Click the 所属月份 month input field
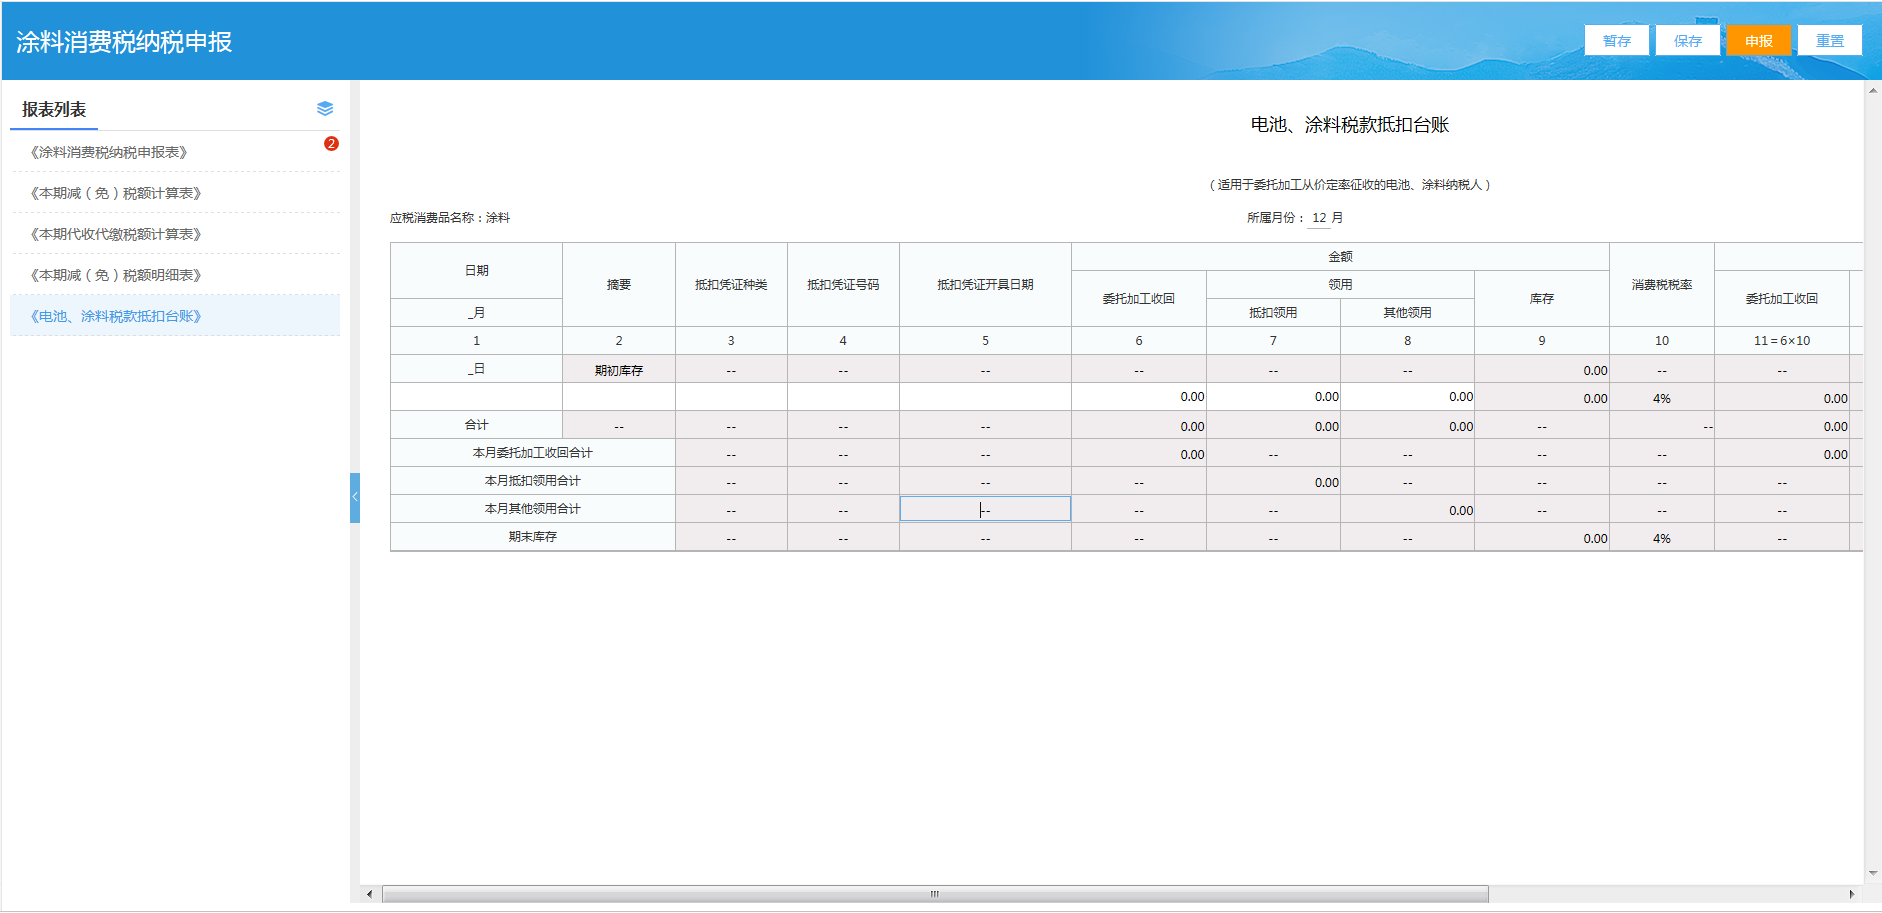Screen dimensions: 1882x913 pos(1319,218)
